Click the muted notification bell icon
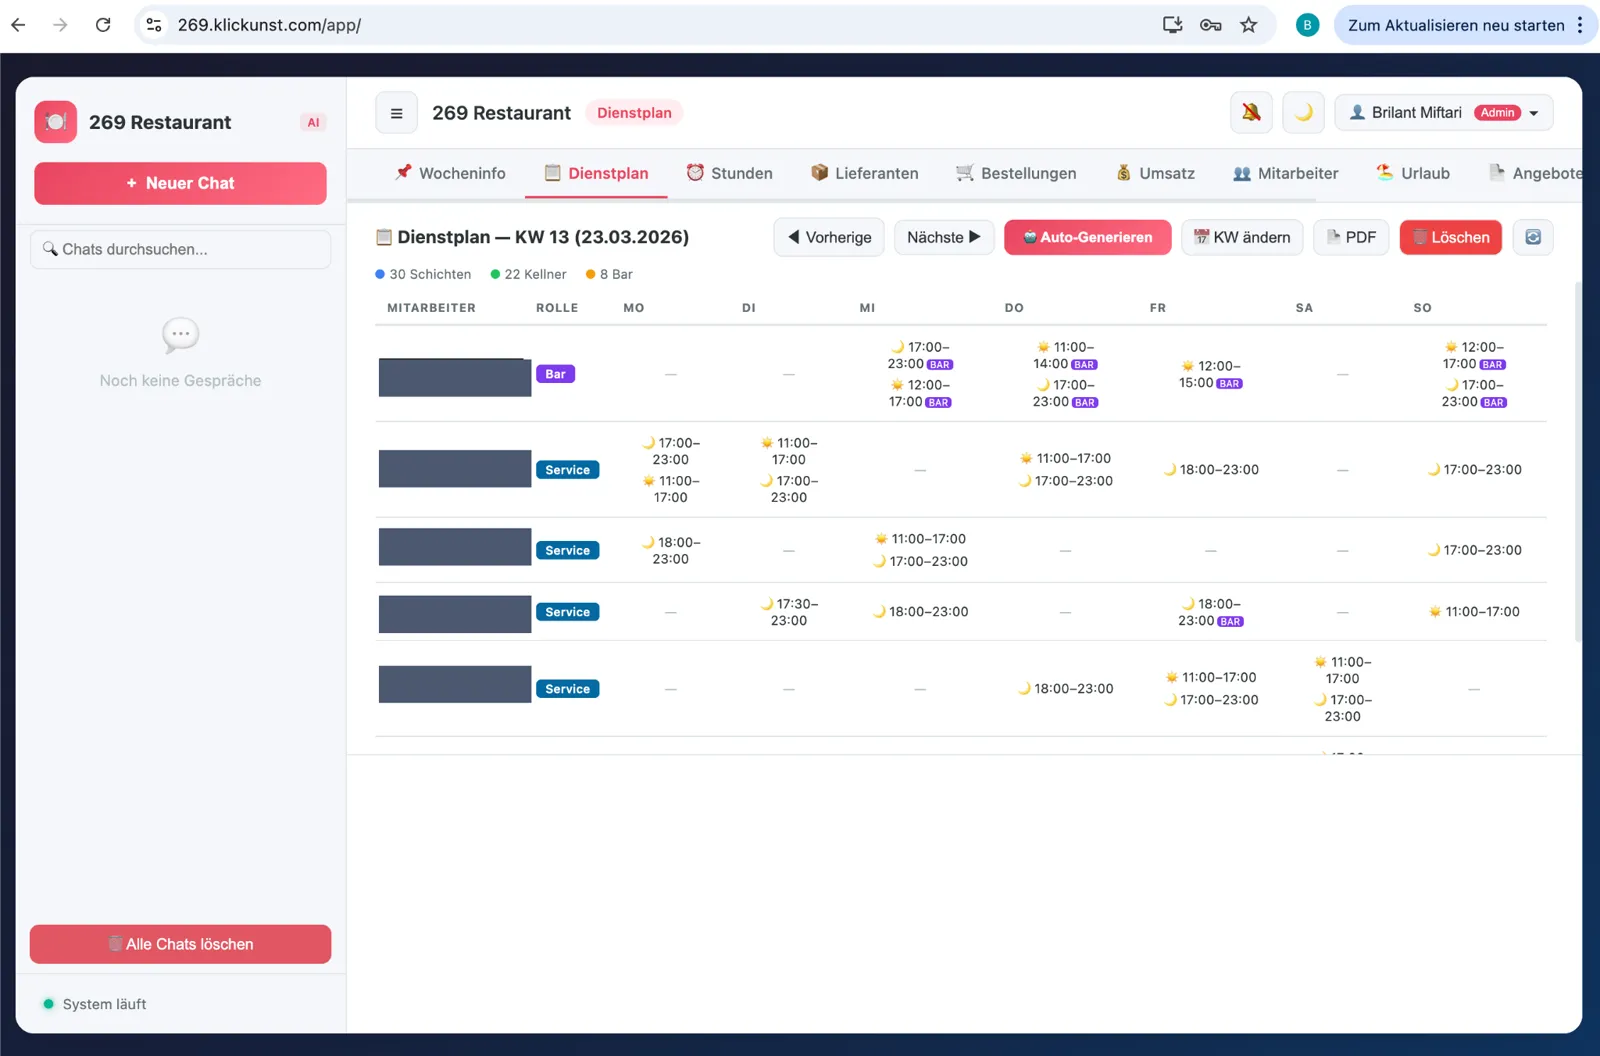The image size is (1600, 1056). [1251, 113]
